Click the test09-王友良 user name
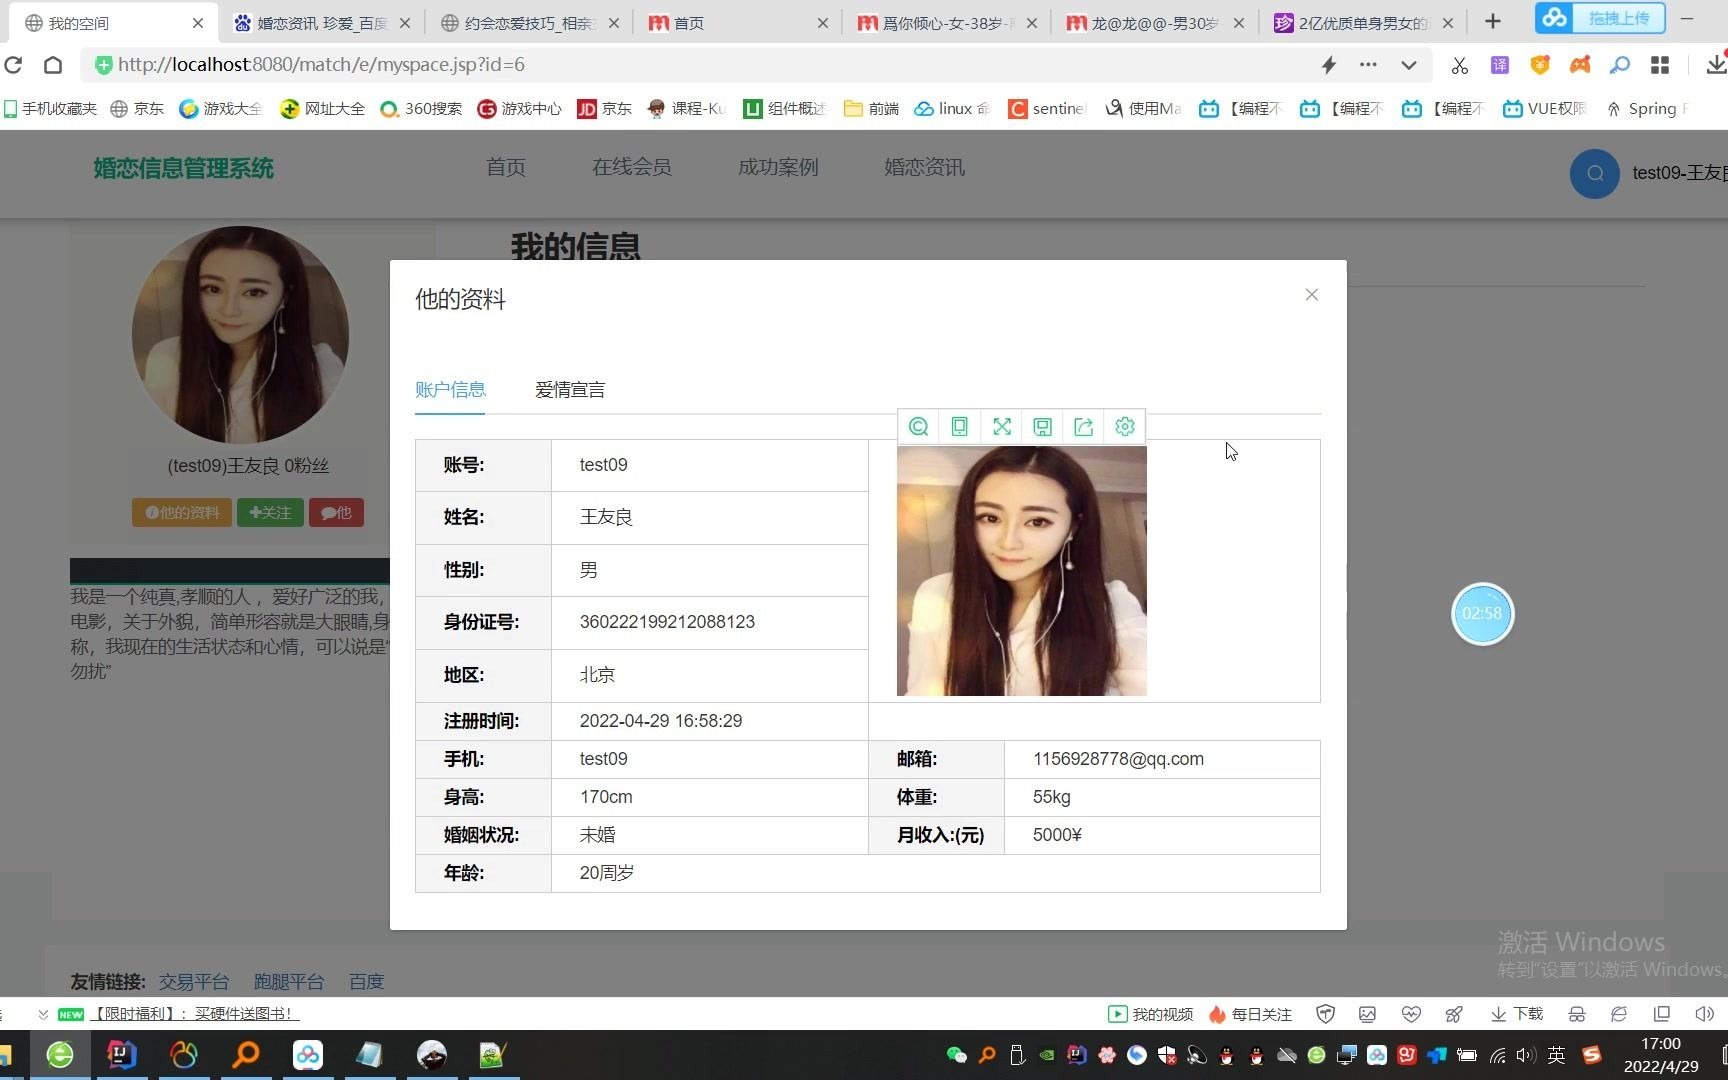 click(x=1680, y=173)
